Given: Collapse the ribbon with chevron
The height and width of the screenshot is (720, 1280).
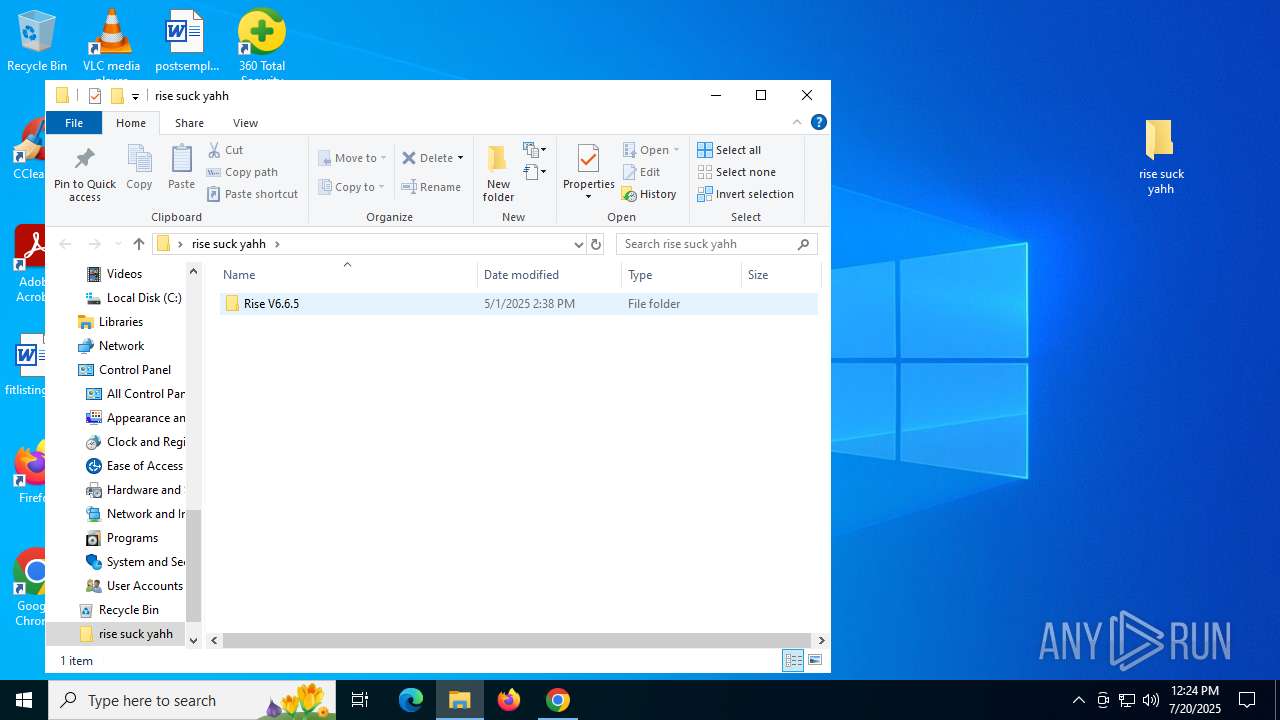Looking at the screenshot, I should 797,122.
